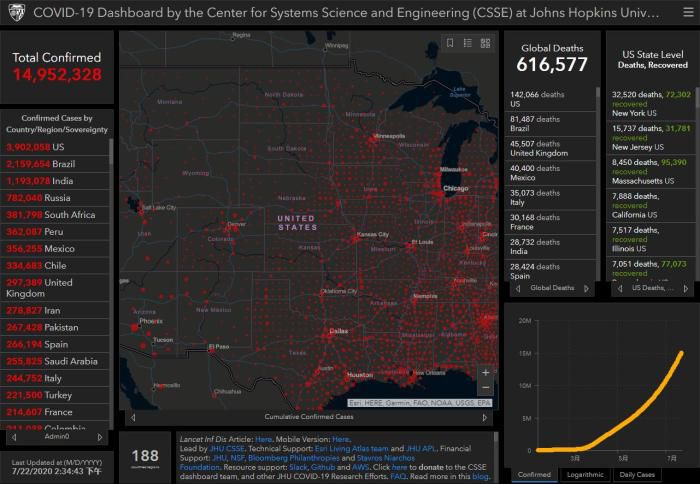Go to next page after Admin0
Image resolution: width=700 pixels, height=484 pixels.
click(99, 437)
